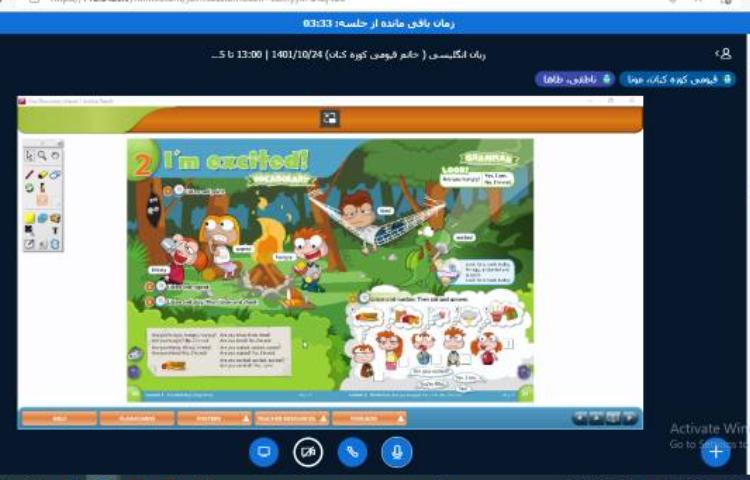Click the fullscreen icon above the book page
Viewport: 750px width, 480px height.
click(x=329, y=119)
